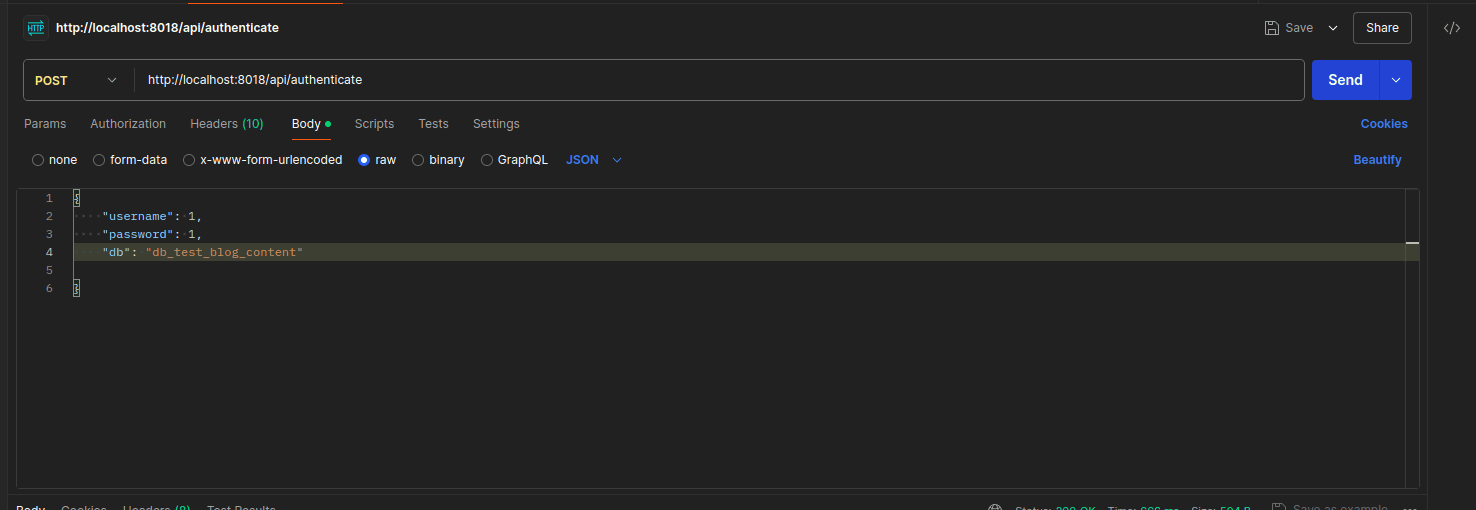Save the request with Save button
This screenshot has width=1476, height=510.
[x=1289, y=28]
